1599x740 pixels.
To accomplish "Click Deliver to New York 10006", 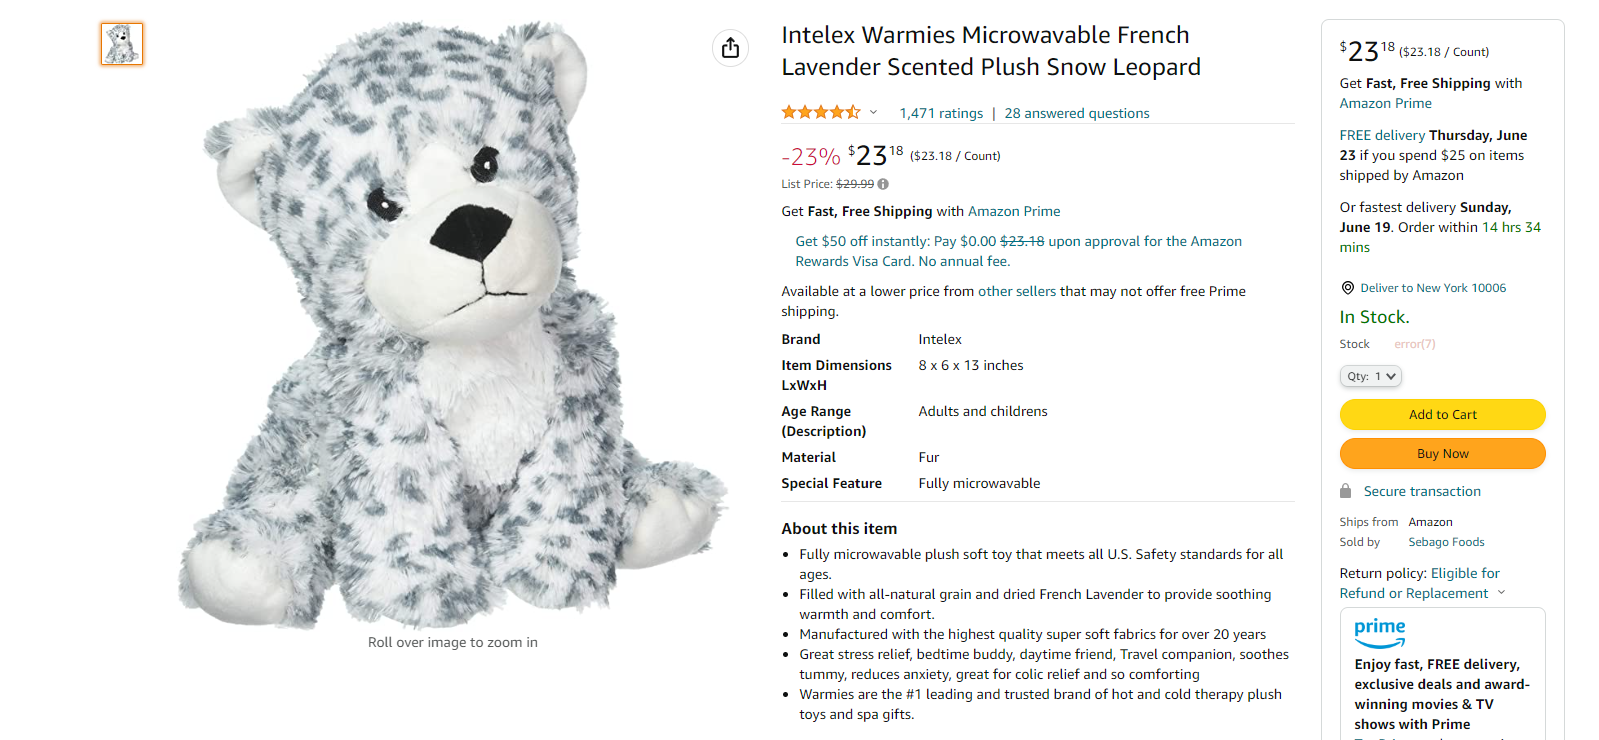I will (1433, 288).
